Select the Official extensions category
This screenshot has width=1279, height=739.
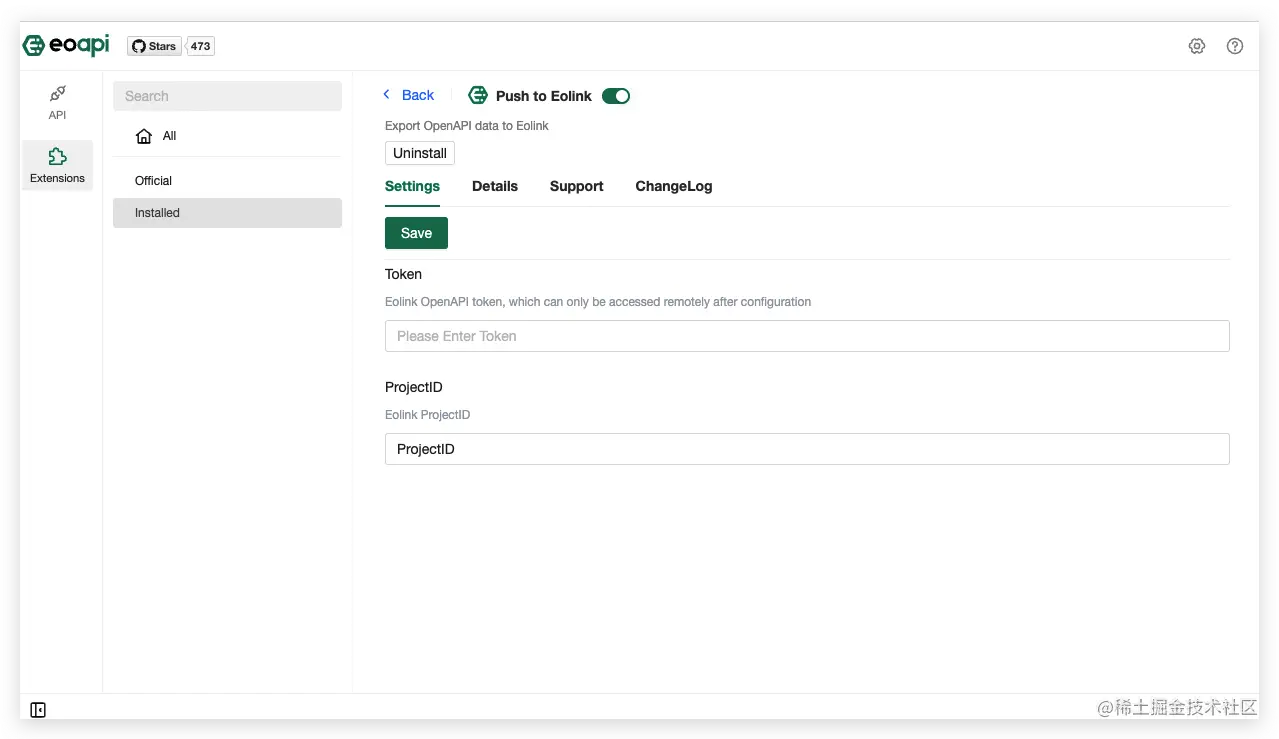[x=227, y=181]
